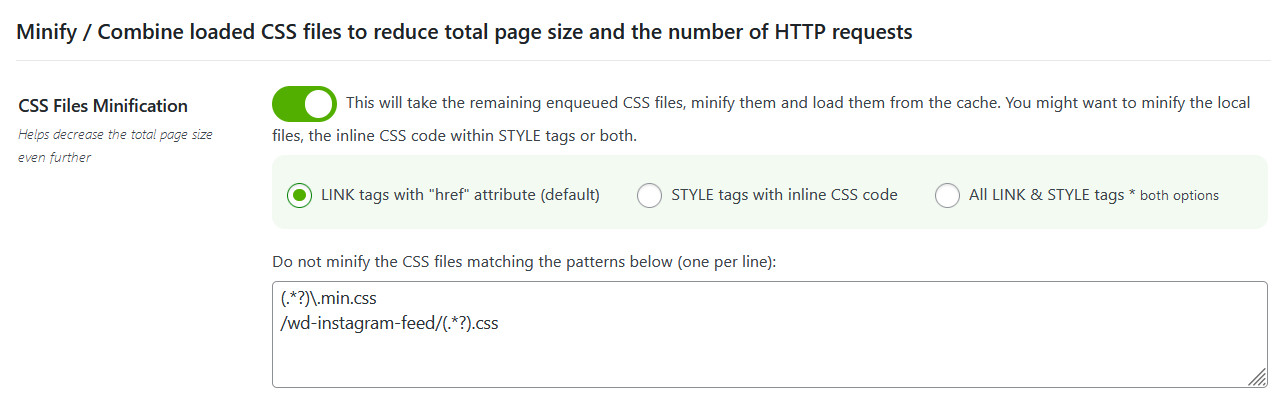Screen dimensions: 1284x400
Task: Click the 'CSS Files Minification' setting label
Action: click(x=103, y=106)
